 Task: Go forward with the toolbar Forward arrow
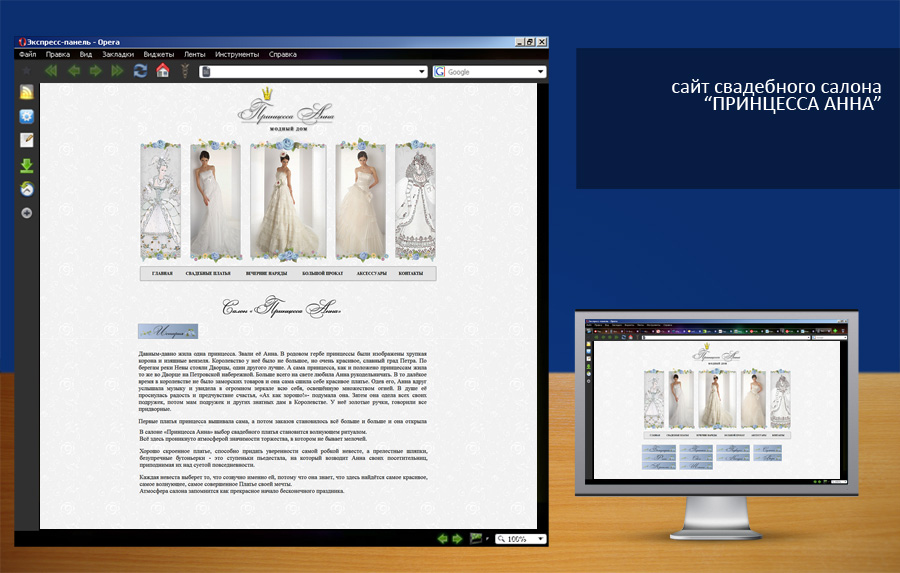95,71
